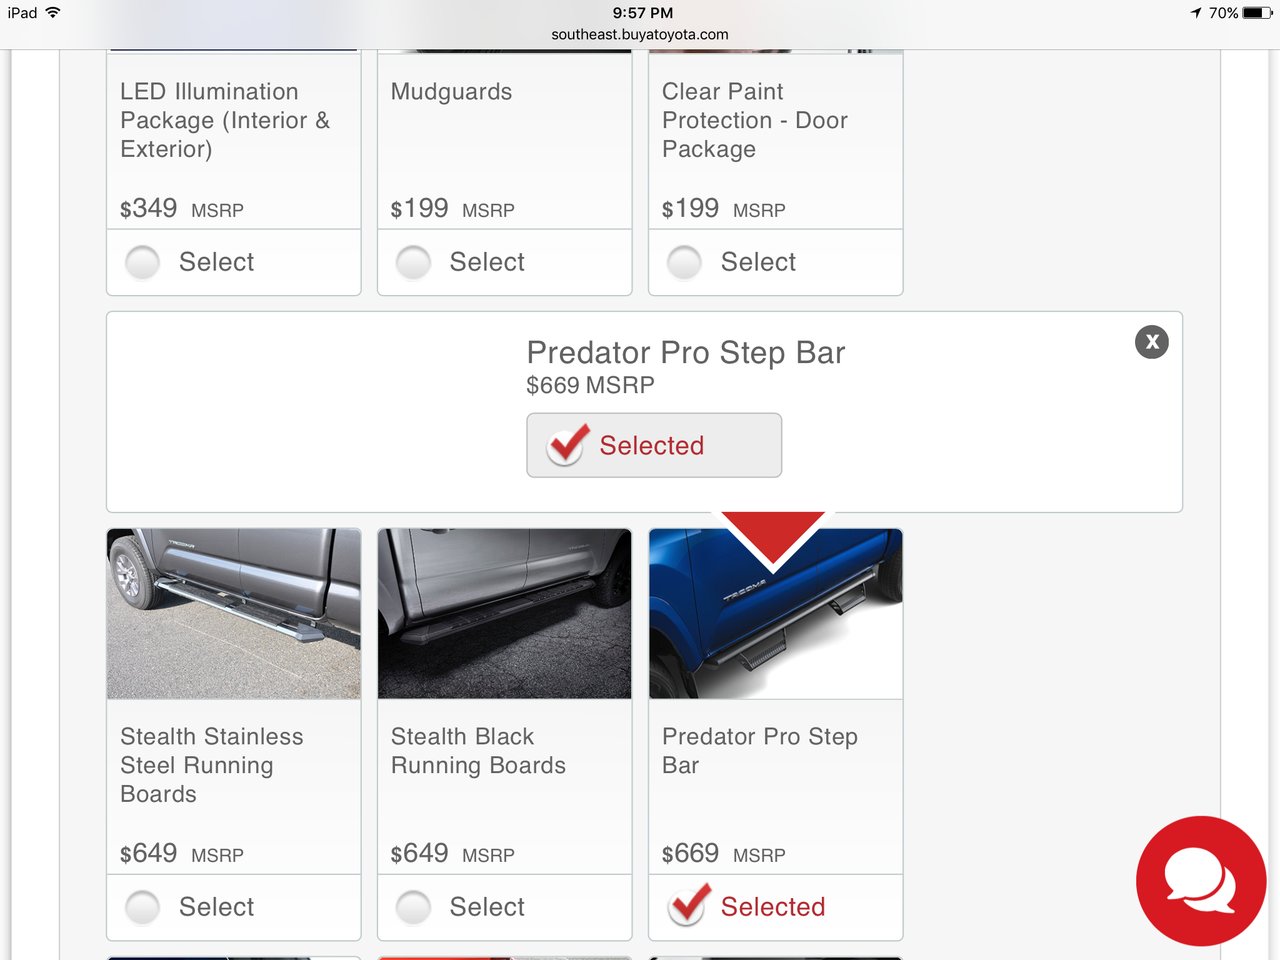Select LED Illumination Package radio button
1280x960 pixels.
[143, 262]
